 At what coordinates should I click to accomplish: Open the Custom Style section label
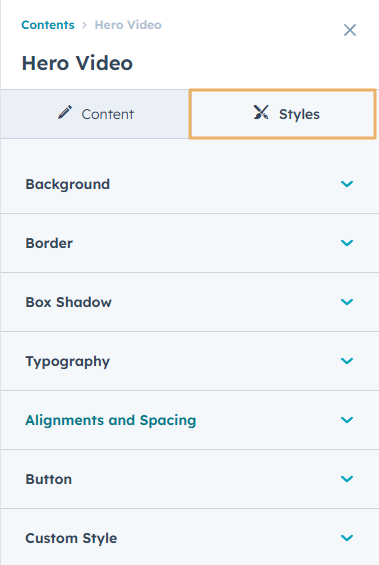71,538
